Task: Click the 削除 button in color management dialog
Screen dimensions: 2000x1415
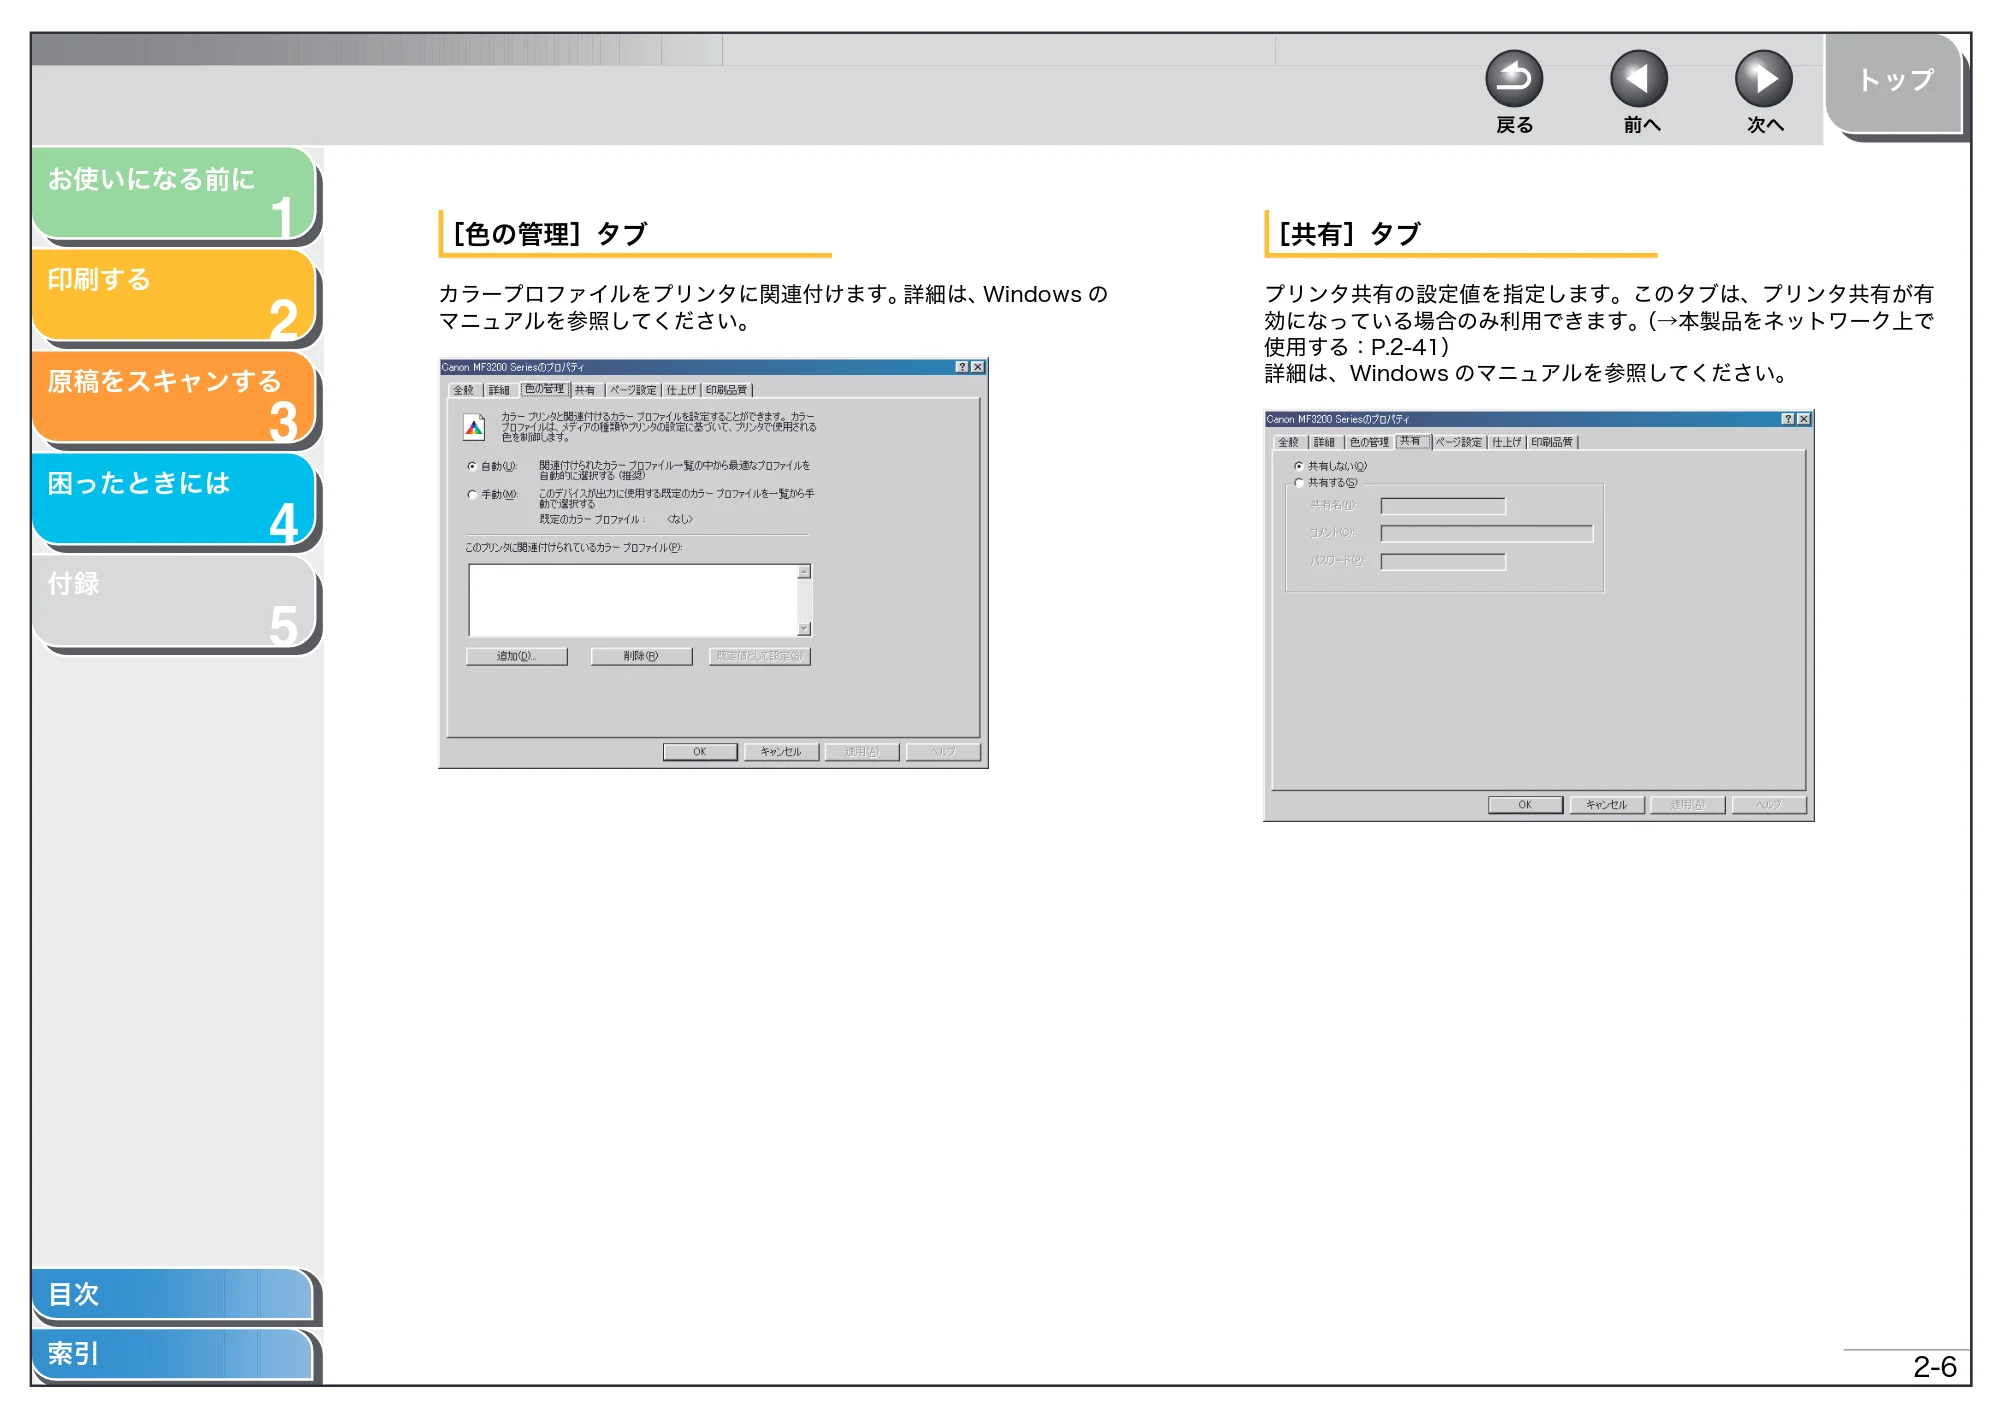Action: 641,656
